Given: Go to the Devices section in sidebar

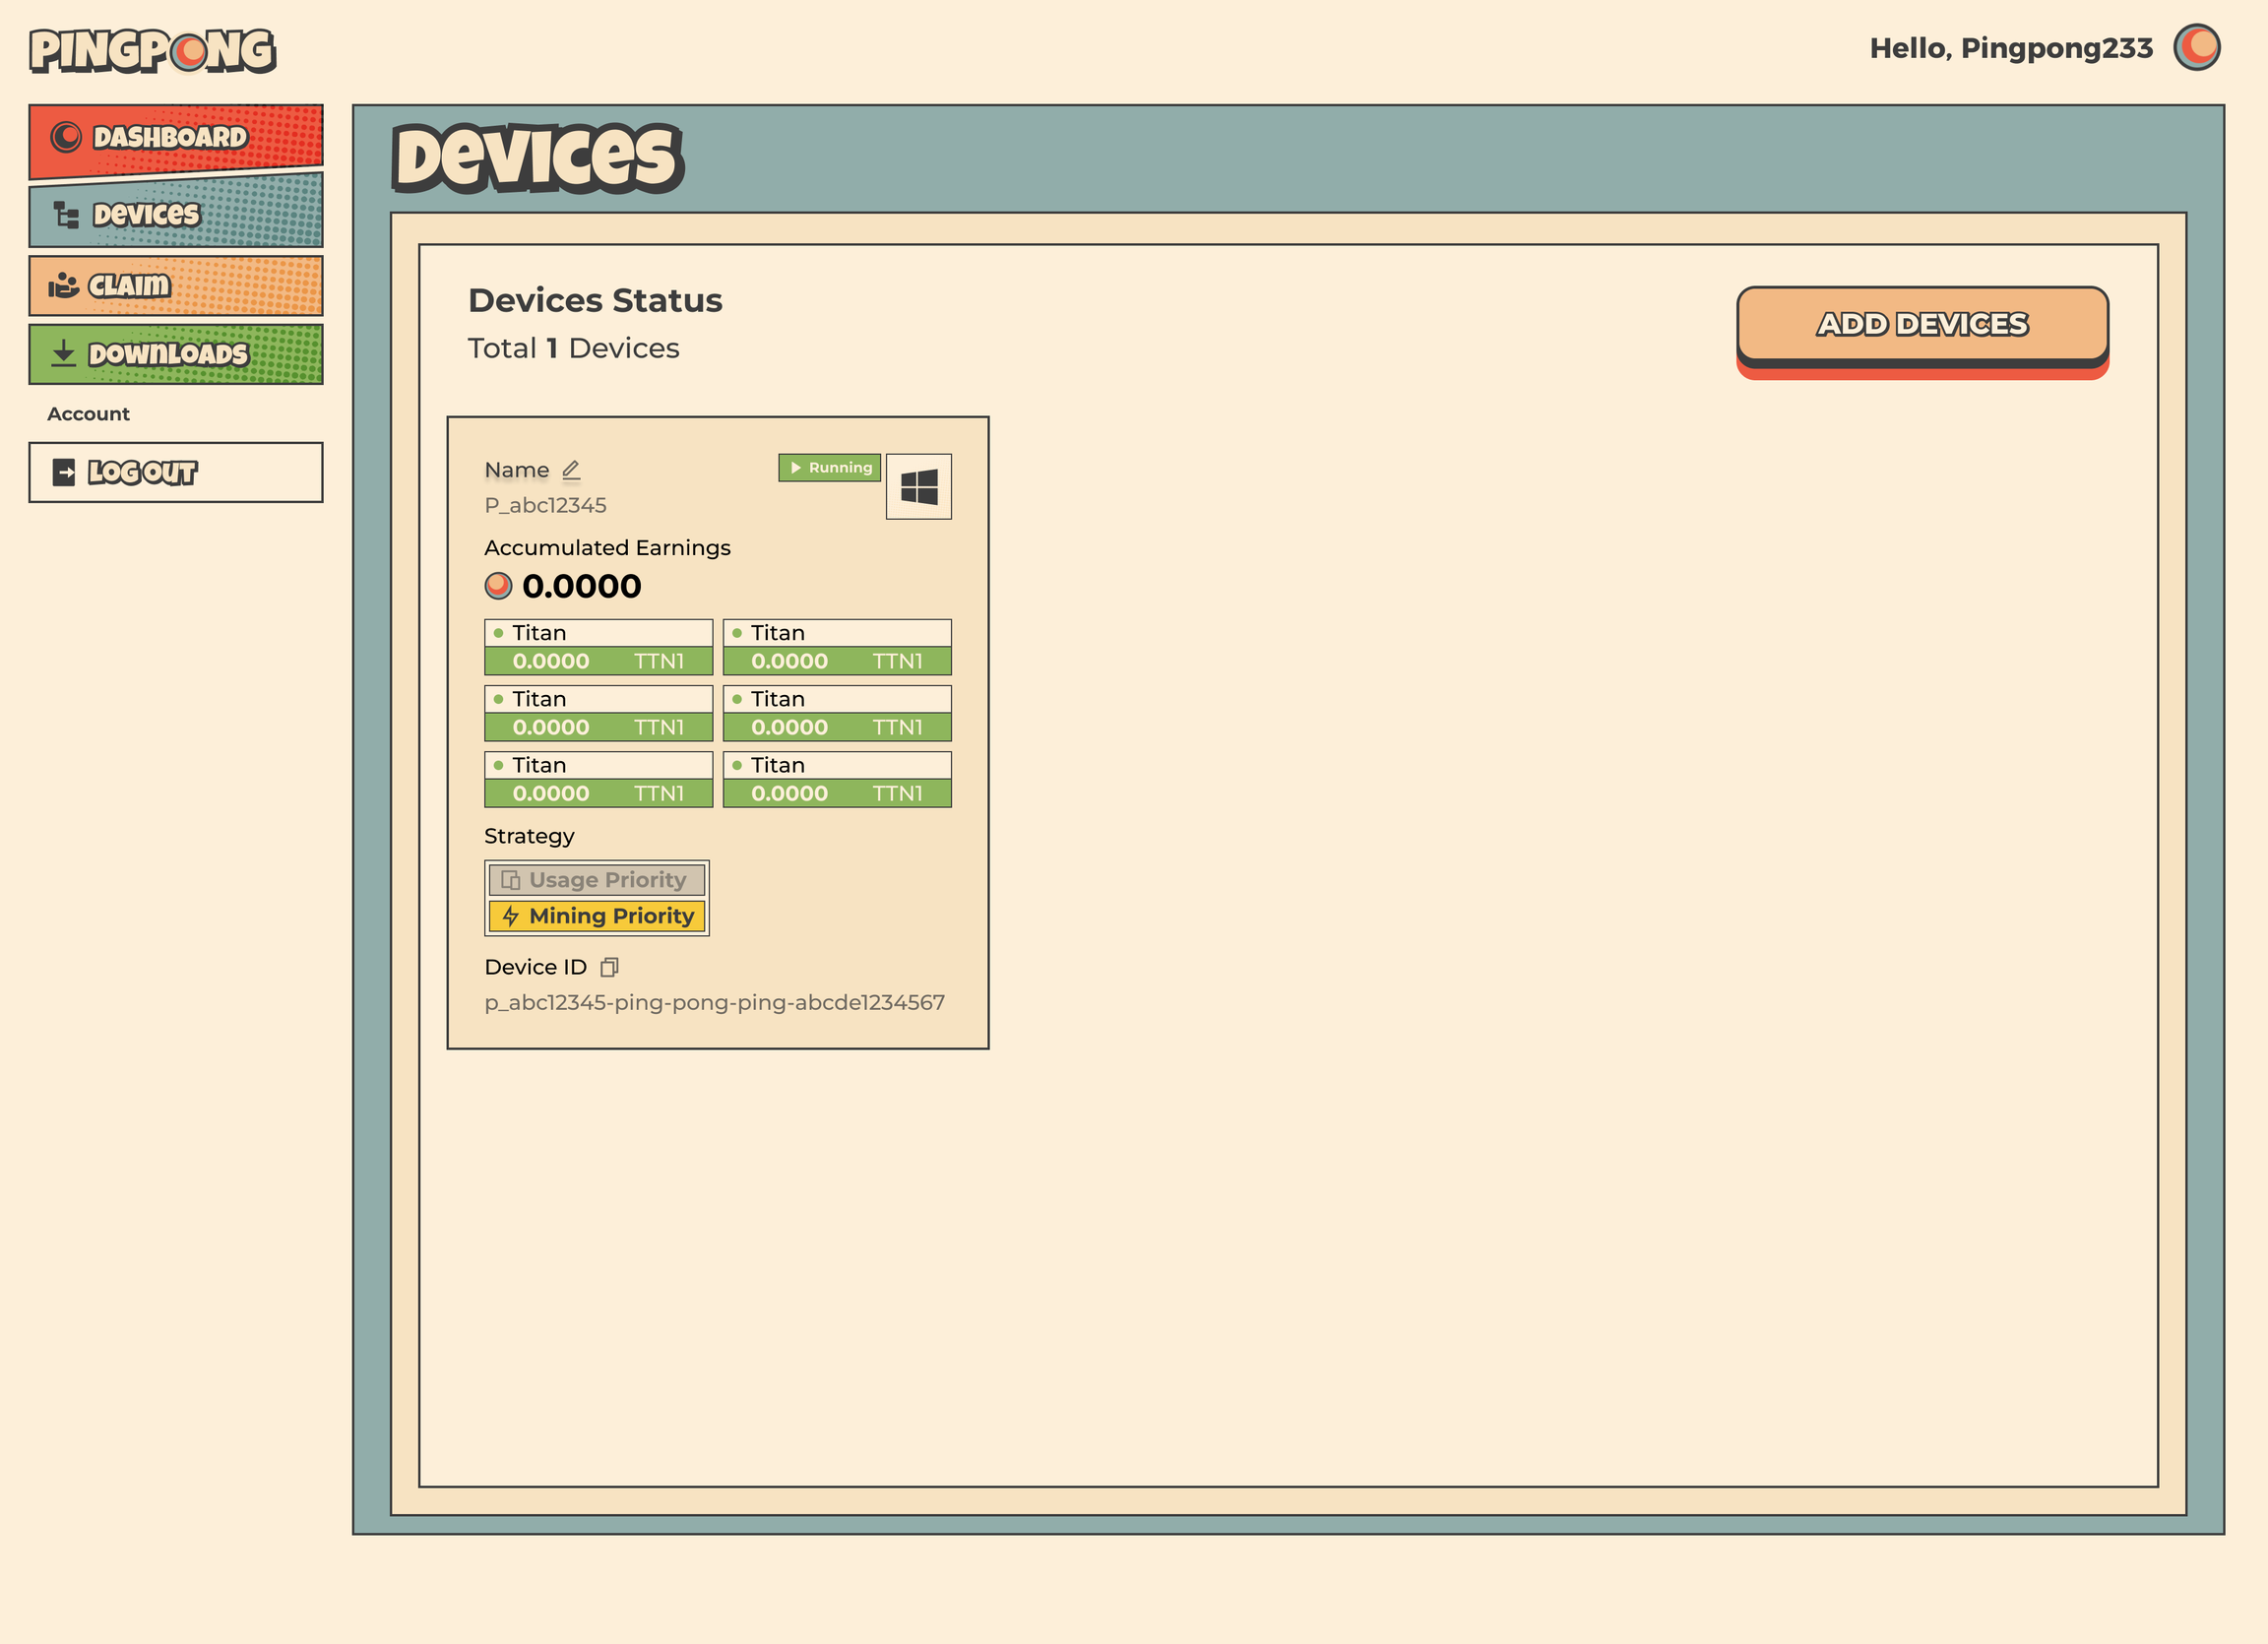Looking at the screenshot, I should [x=176, y=213].
